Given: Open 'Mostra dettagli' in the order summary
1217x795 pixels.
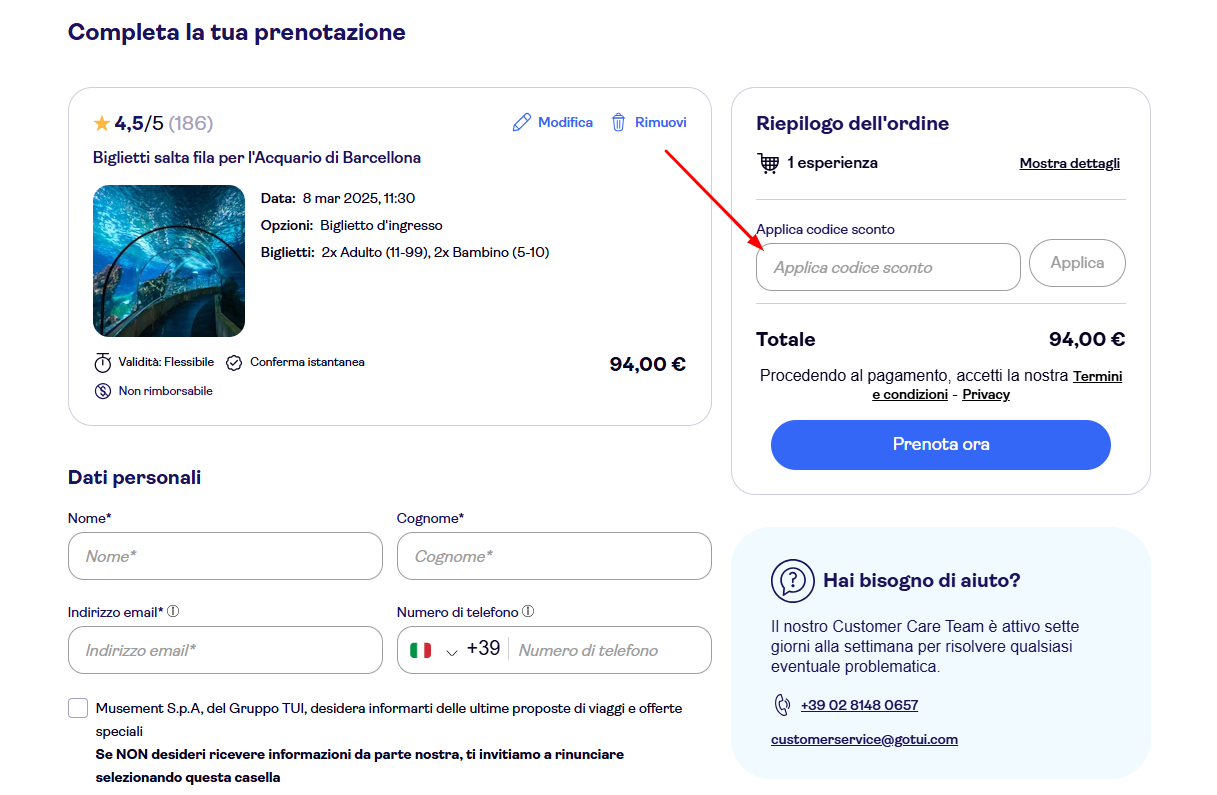Looking at the screenshot, I should point(1069,163).
